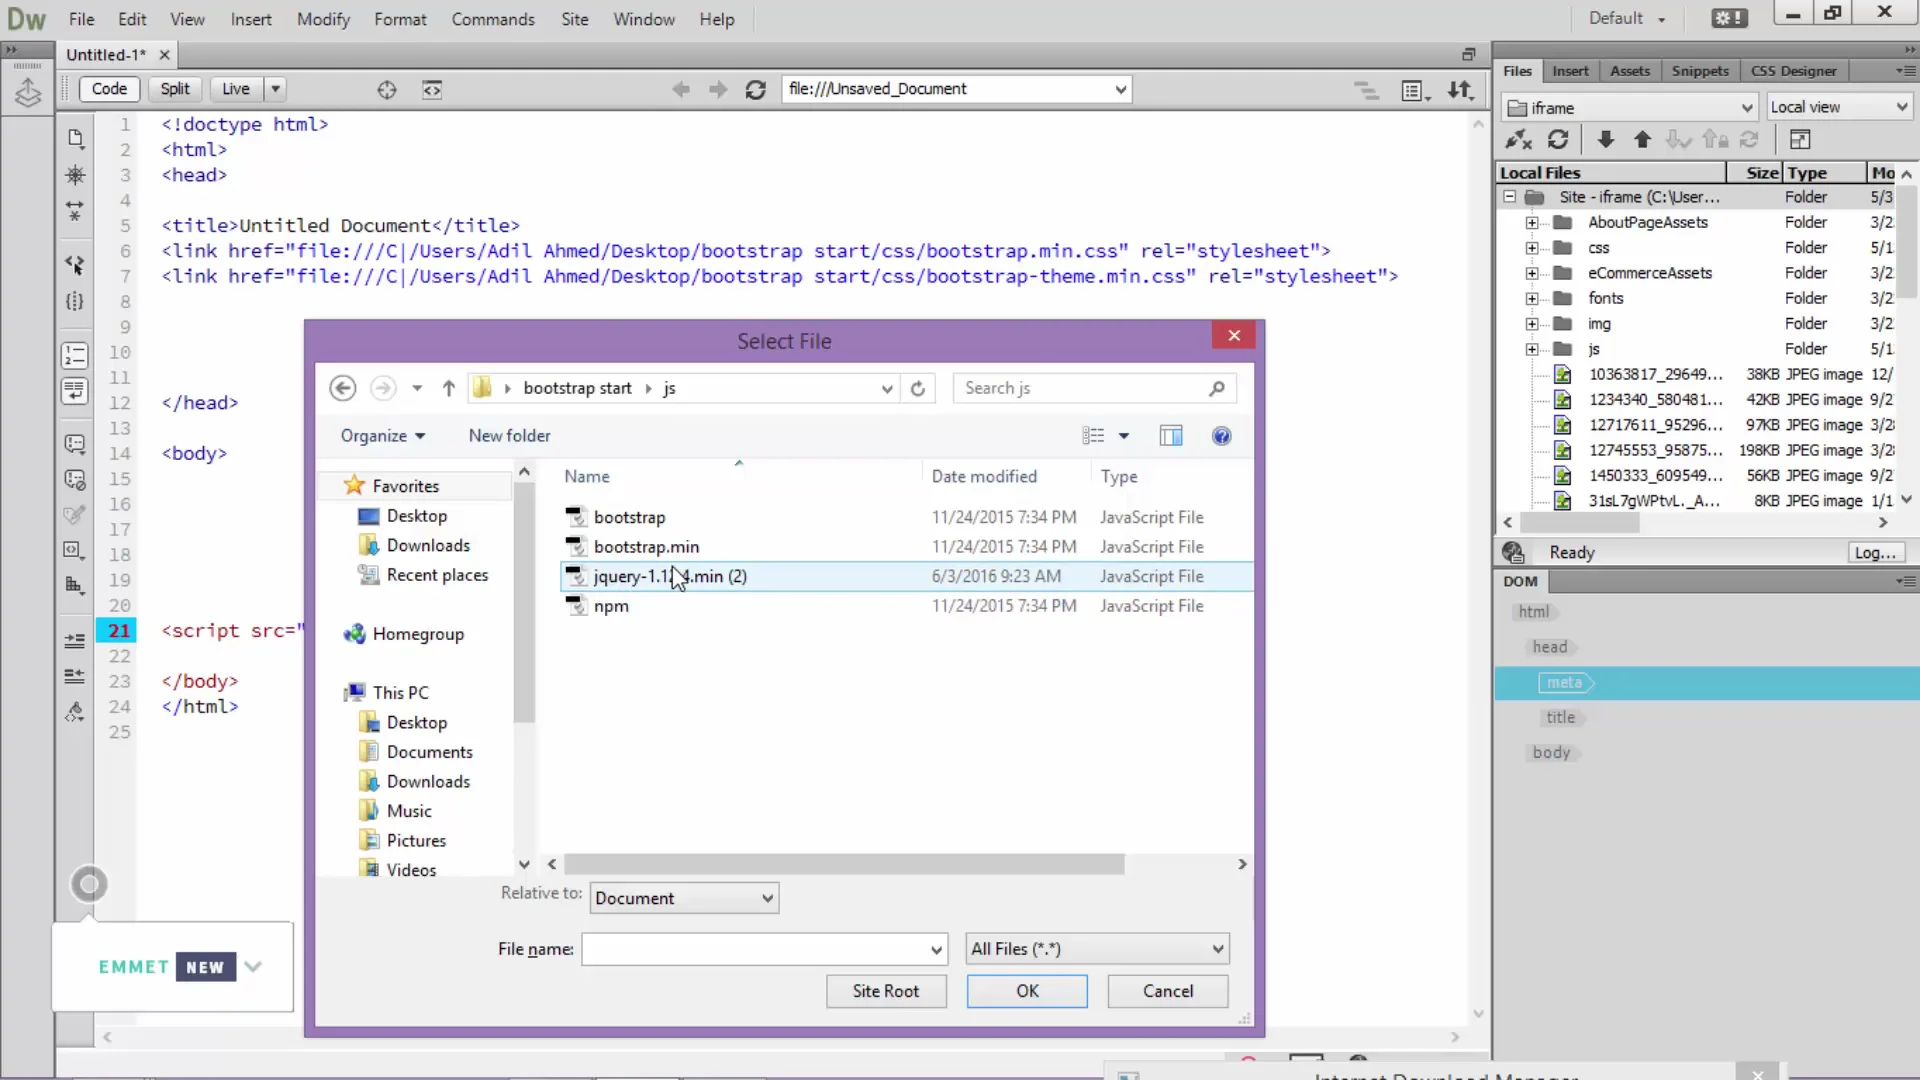Screen dimensions: 1920x1080
Task: Open the Open Documents icon in code toolbar
Action: pyautogui.click(x=76, y=139)
